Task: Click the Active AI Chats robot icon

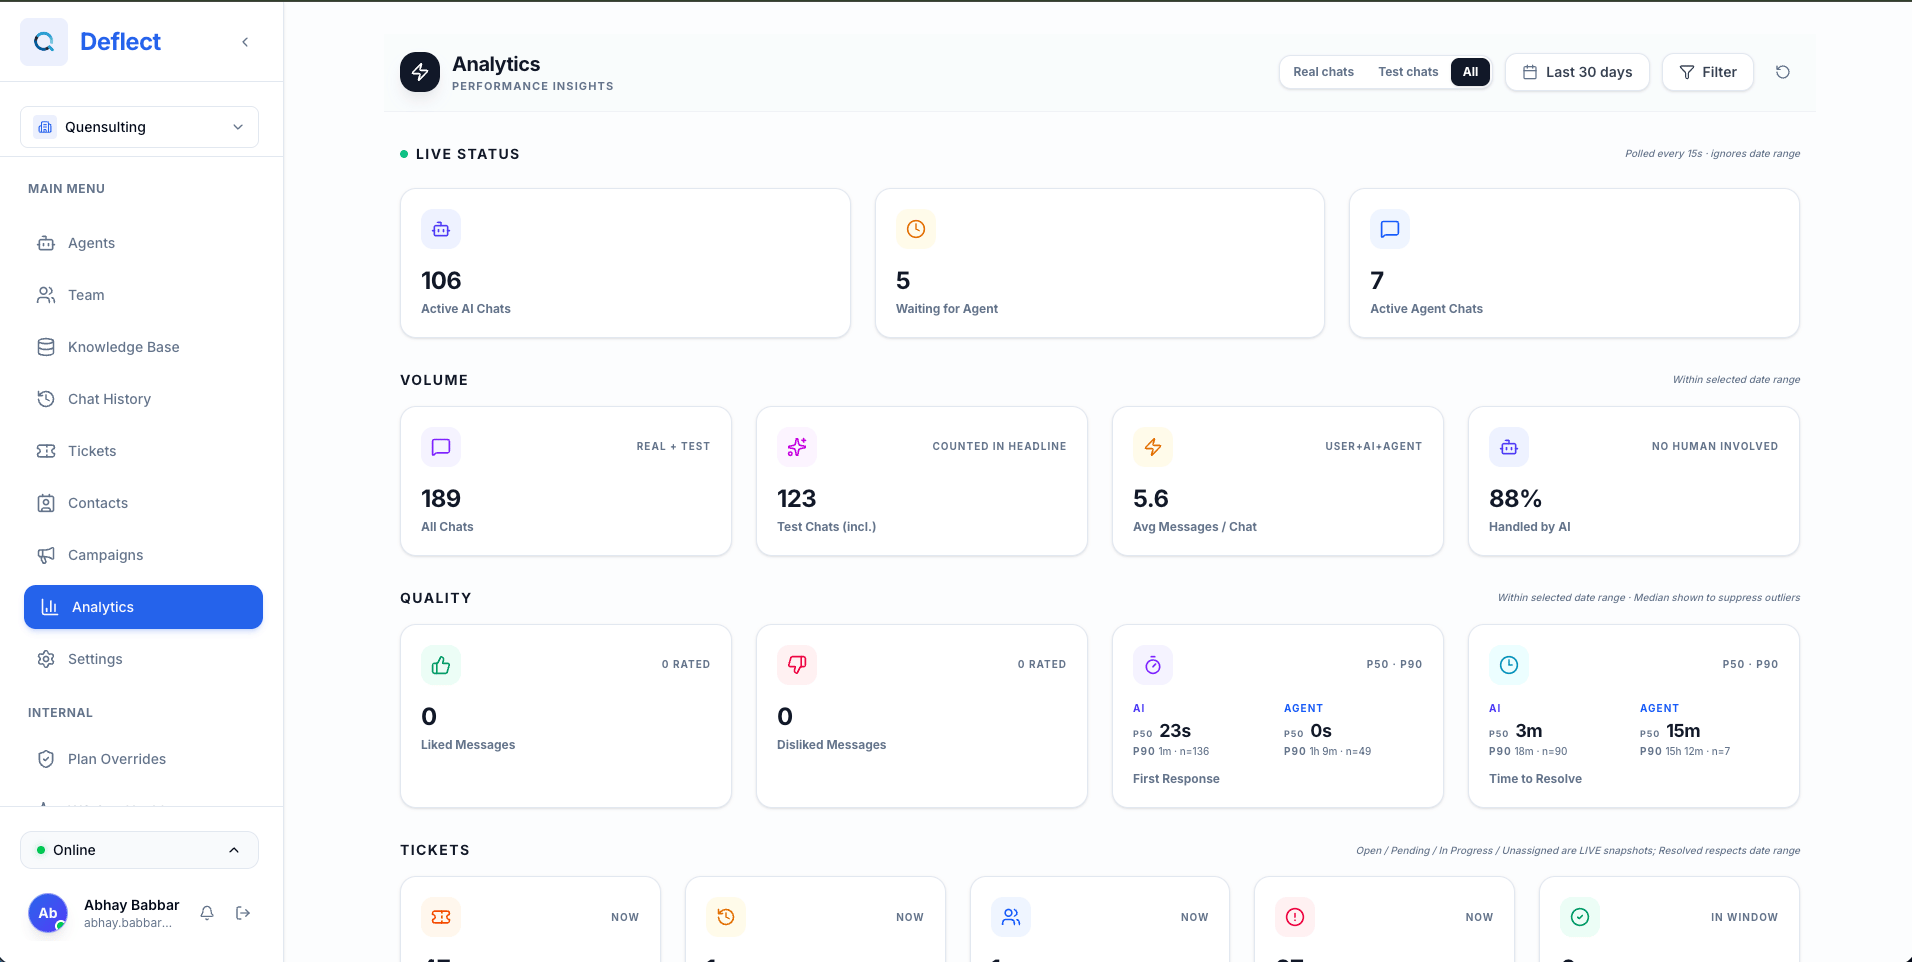Action: (x=441, y=229)
